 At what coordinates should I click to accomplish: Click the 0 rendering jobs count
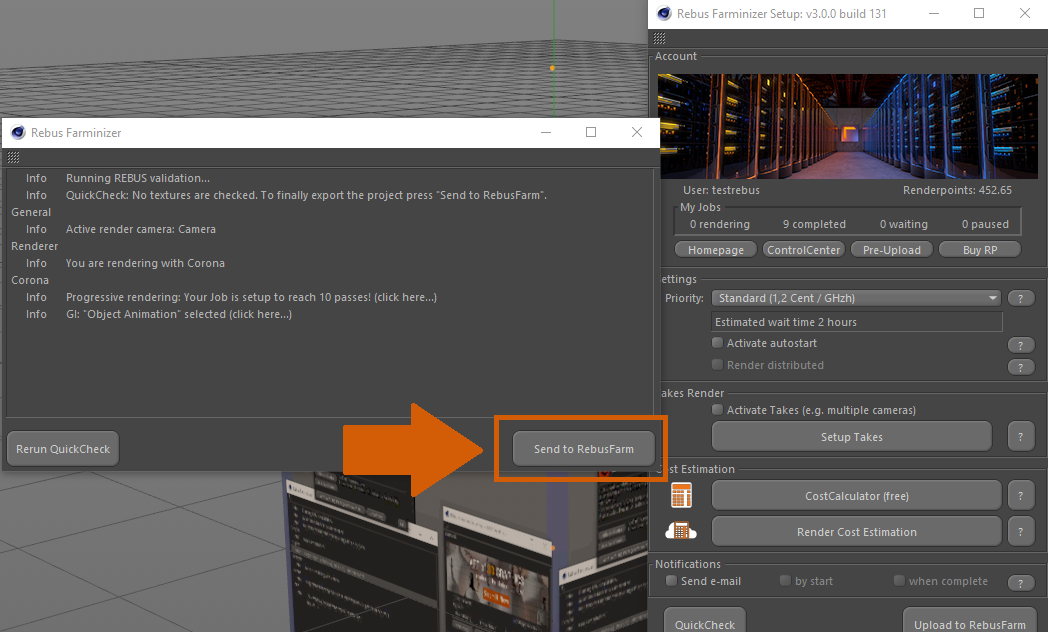coord(720,224)
